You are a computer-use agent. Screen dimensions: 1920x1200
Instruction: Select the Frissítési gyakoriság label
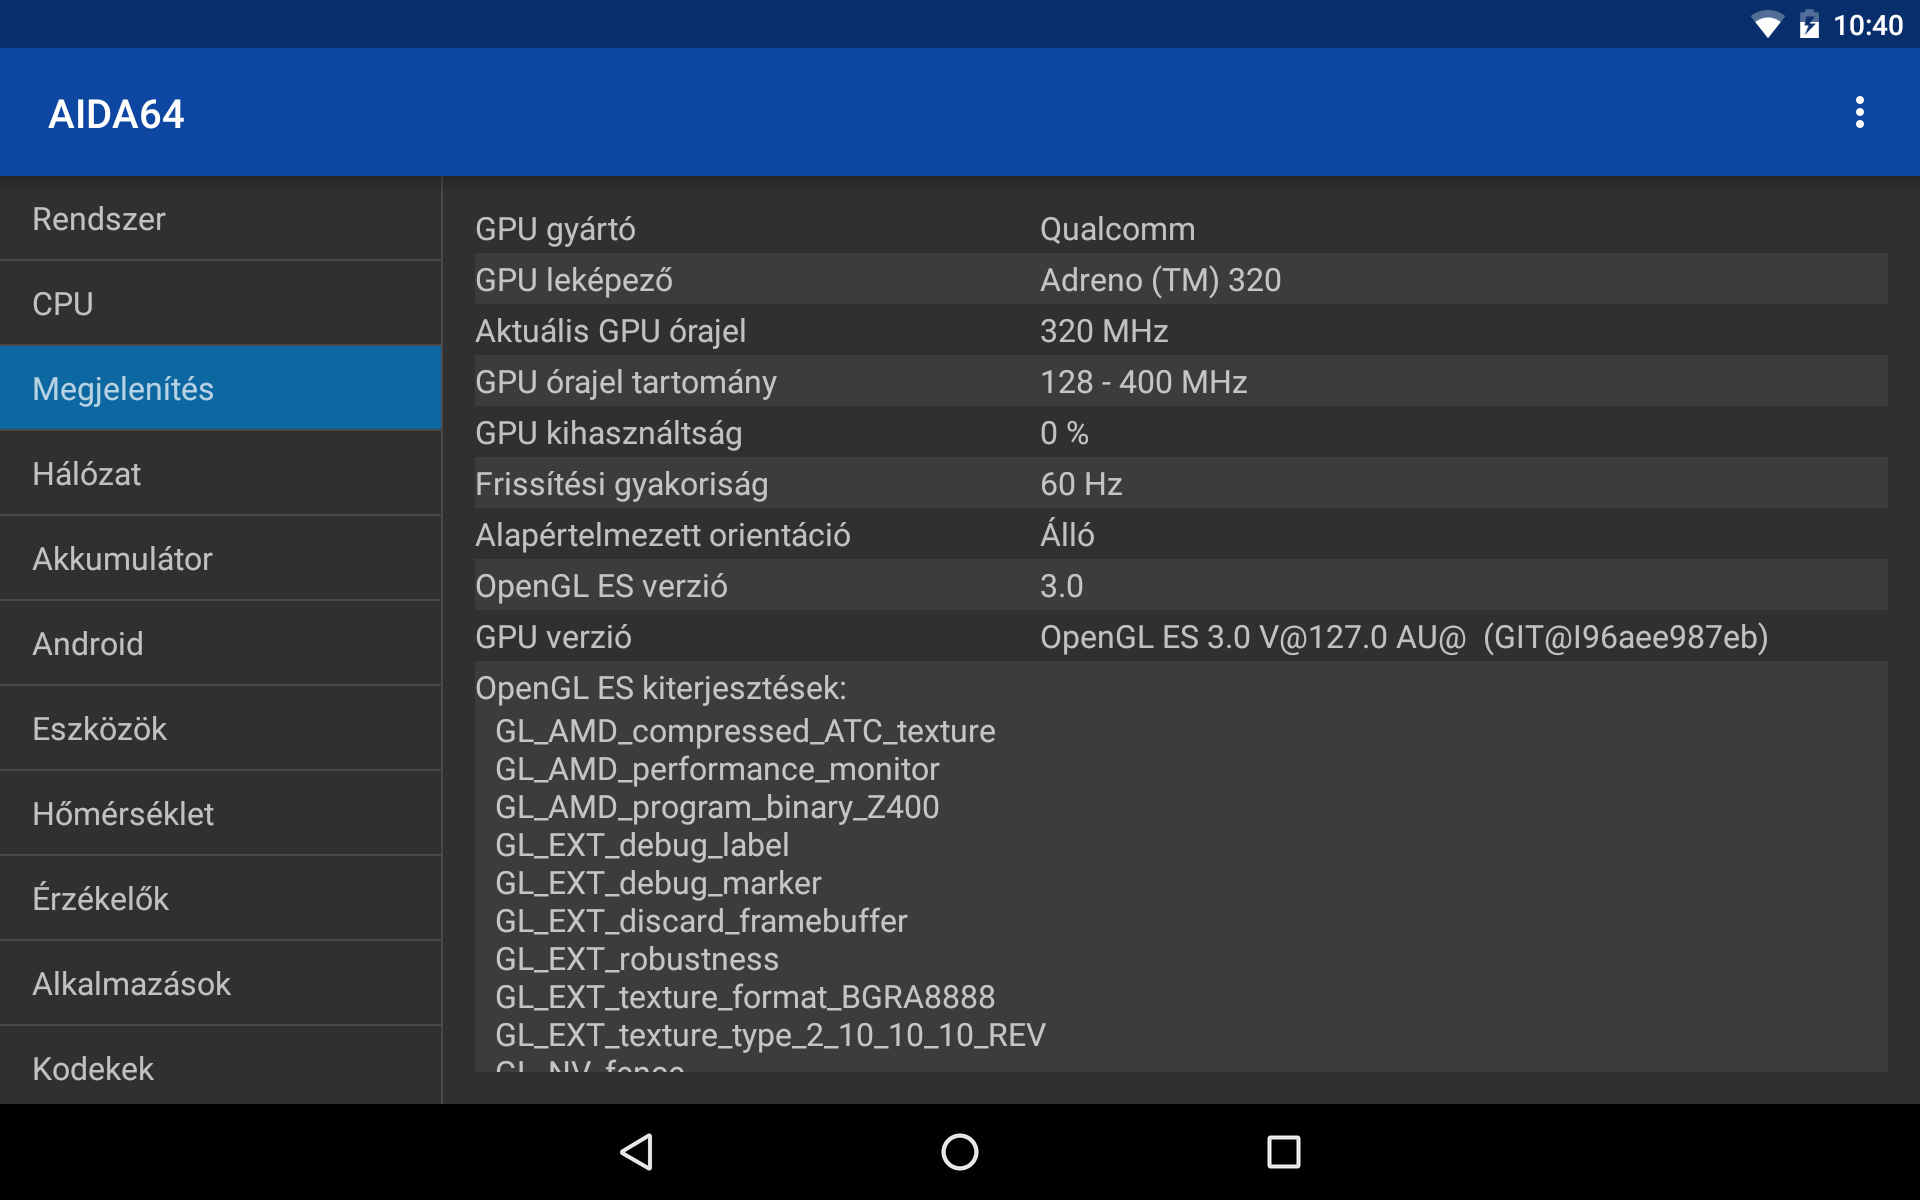coord(621,484)
